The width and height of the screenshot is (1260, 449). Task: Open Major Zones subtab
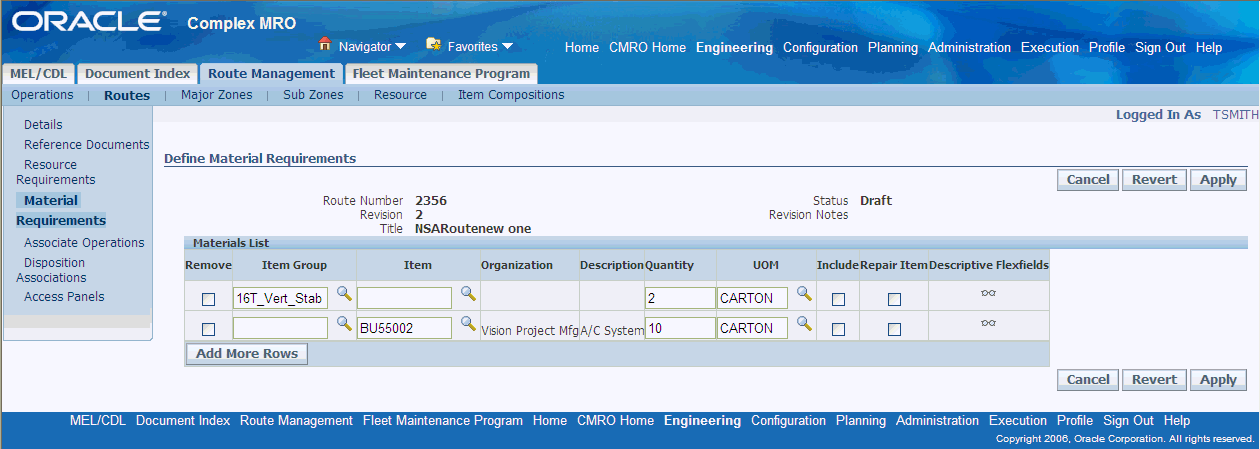point(216,95)
